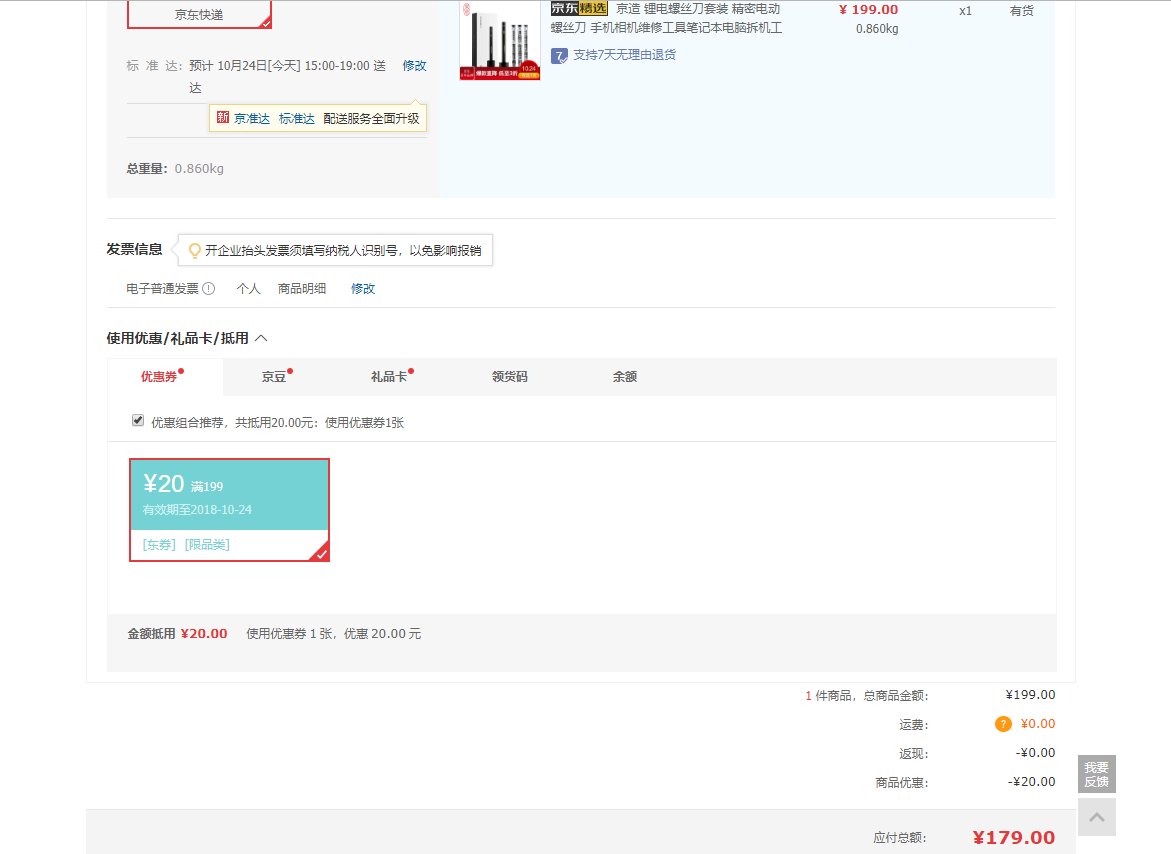Open the 标准达 link
This screenshot has width=1171, height=854.
(x=296, y=119)
